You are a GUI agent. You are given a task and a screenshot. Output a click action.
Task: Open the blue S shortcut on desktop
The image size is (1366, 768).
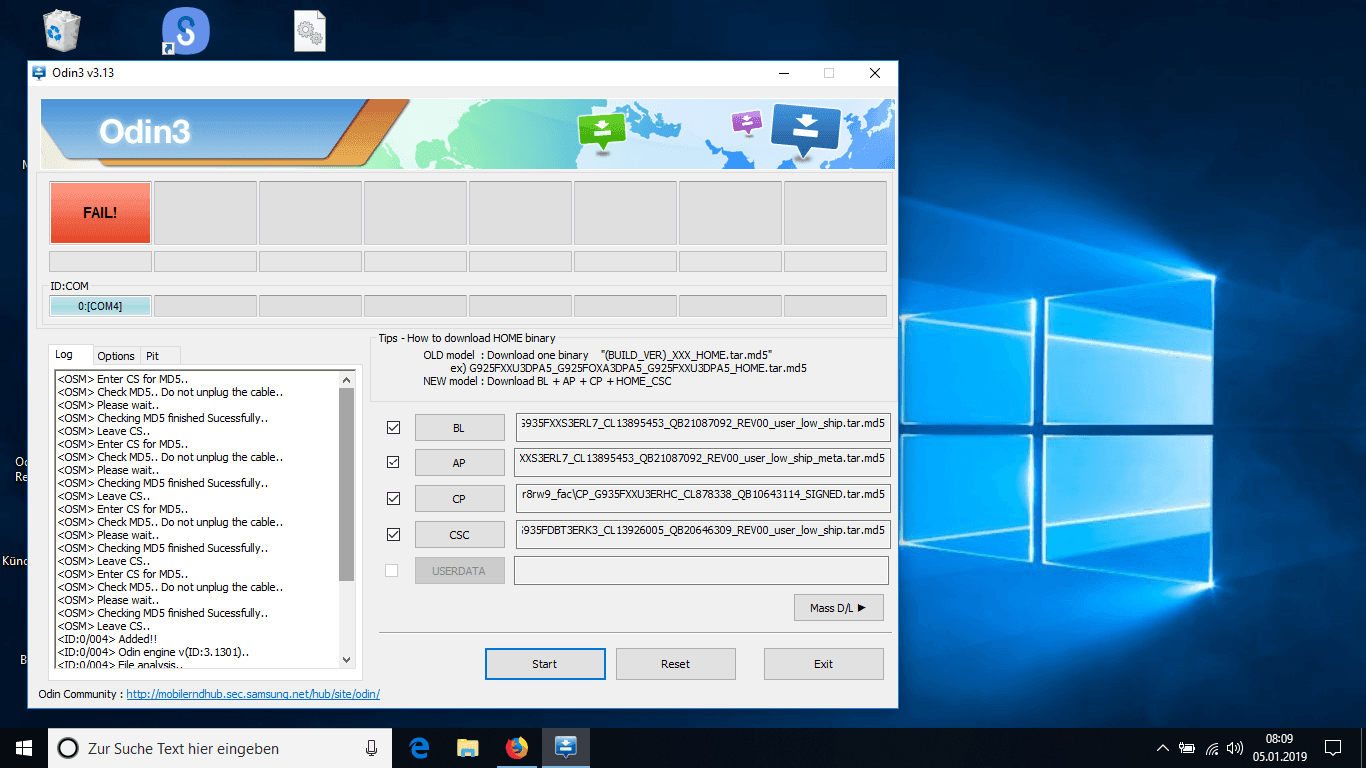click(x=186, y=31)
